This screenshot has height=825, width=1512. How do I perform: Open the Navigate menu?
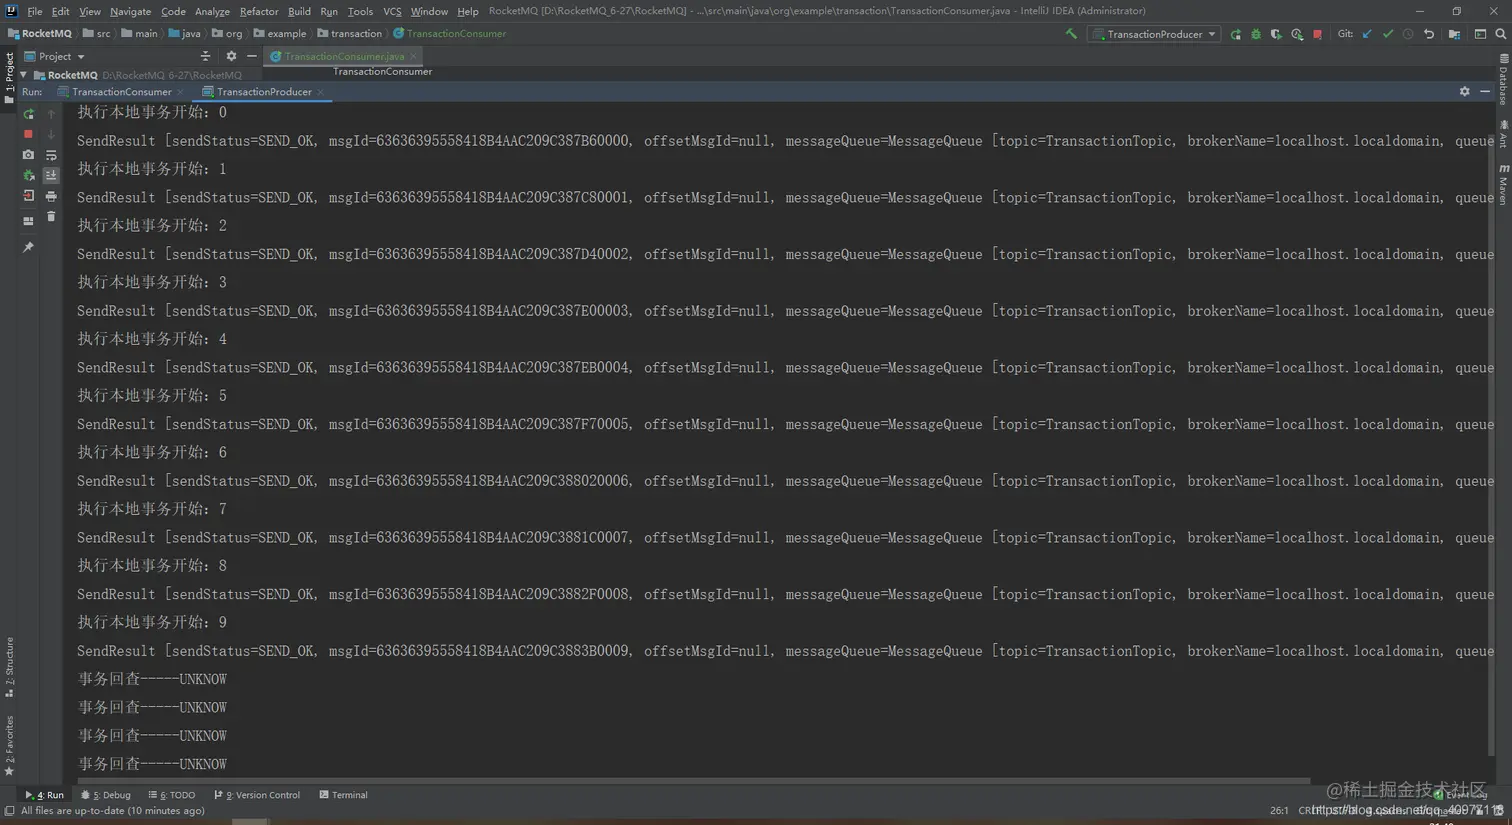click(130, 12)
